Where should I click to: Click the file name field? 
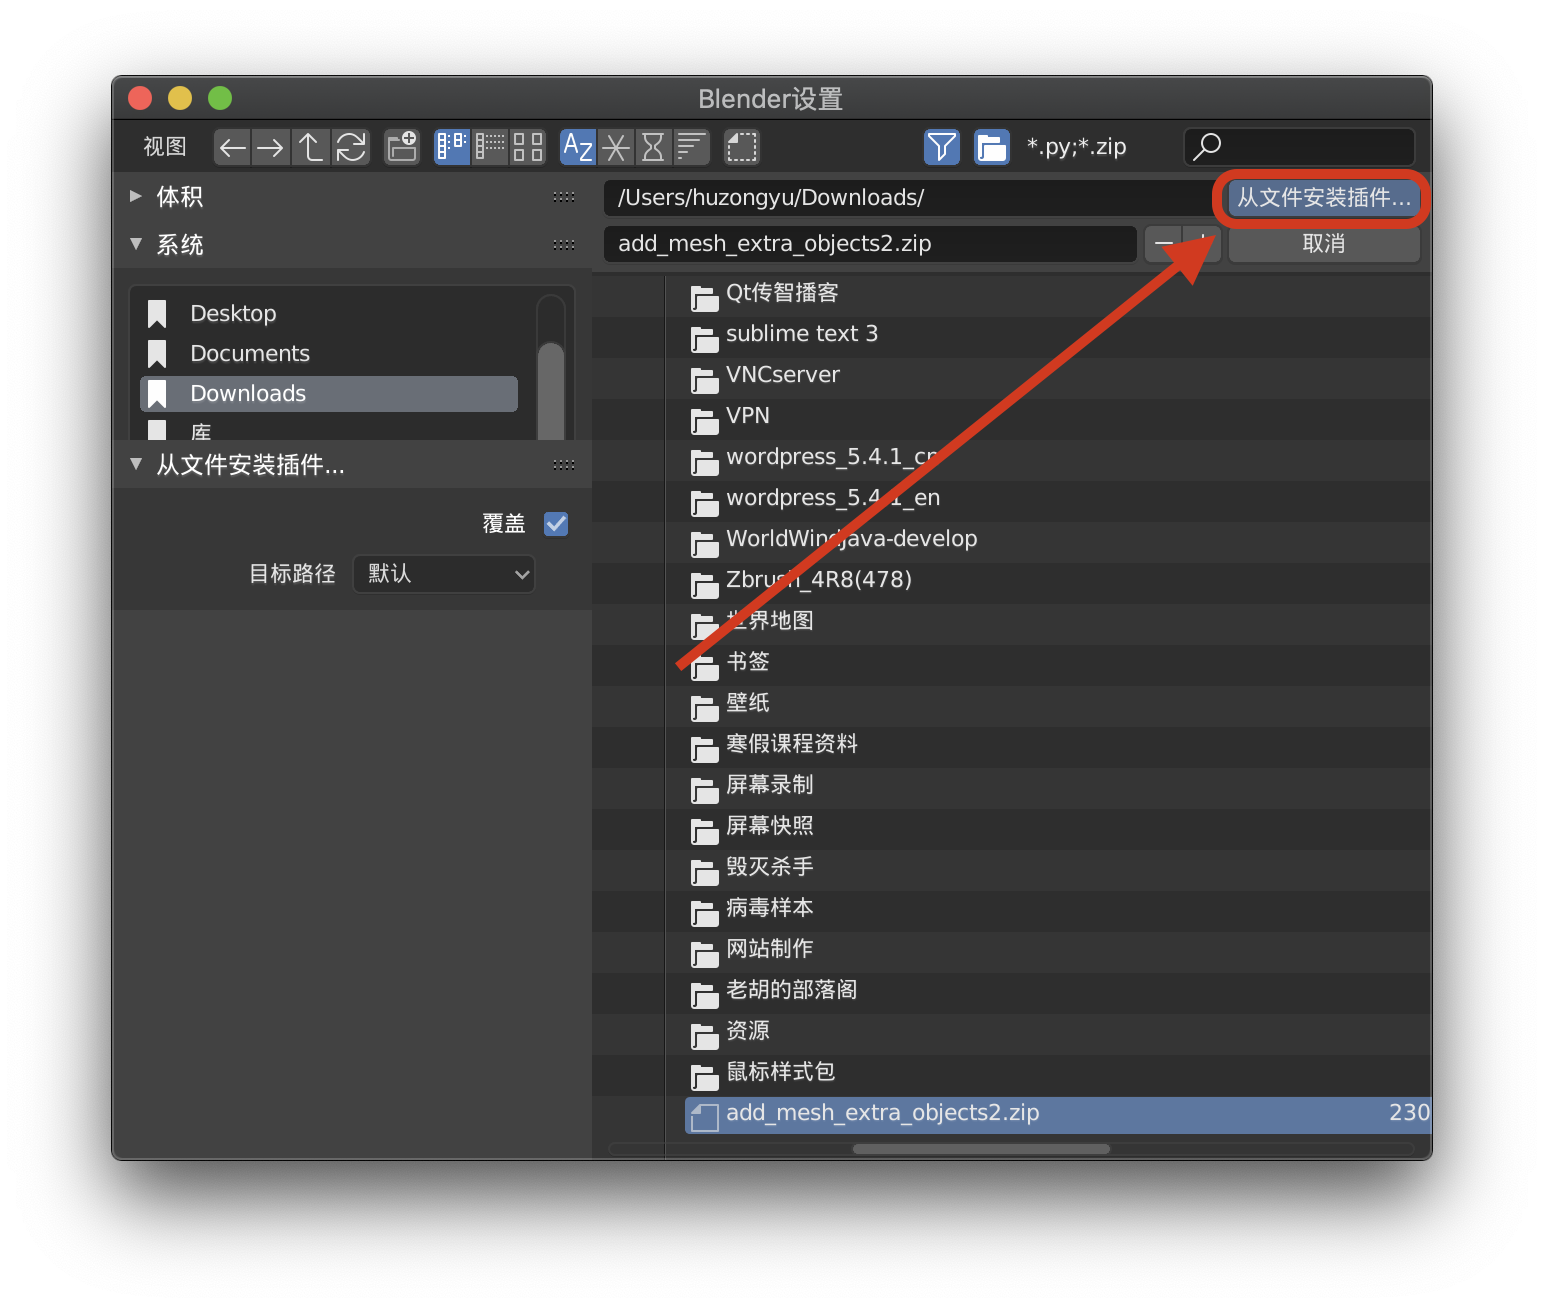(x=870, y=244)
